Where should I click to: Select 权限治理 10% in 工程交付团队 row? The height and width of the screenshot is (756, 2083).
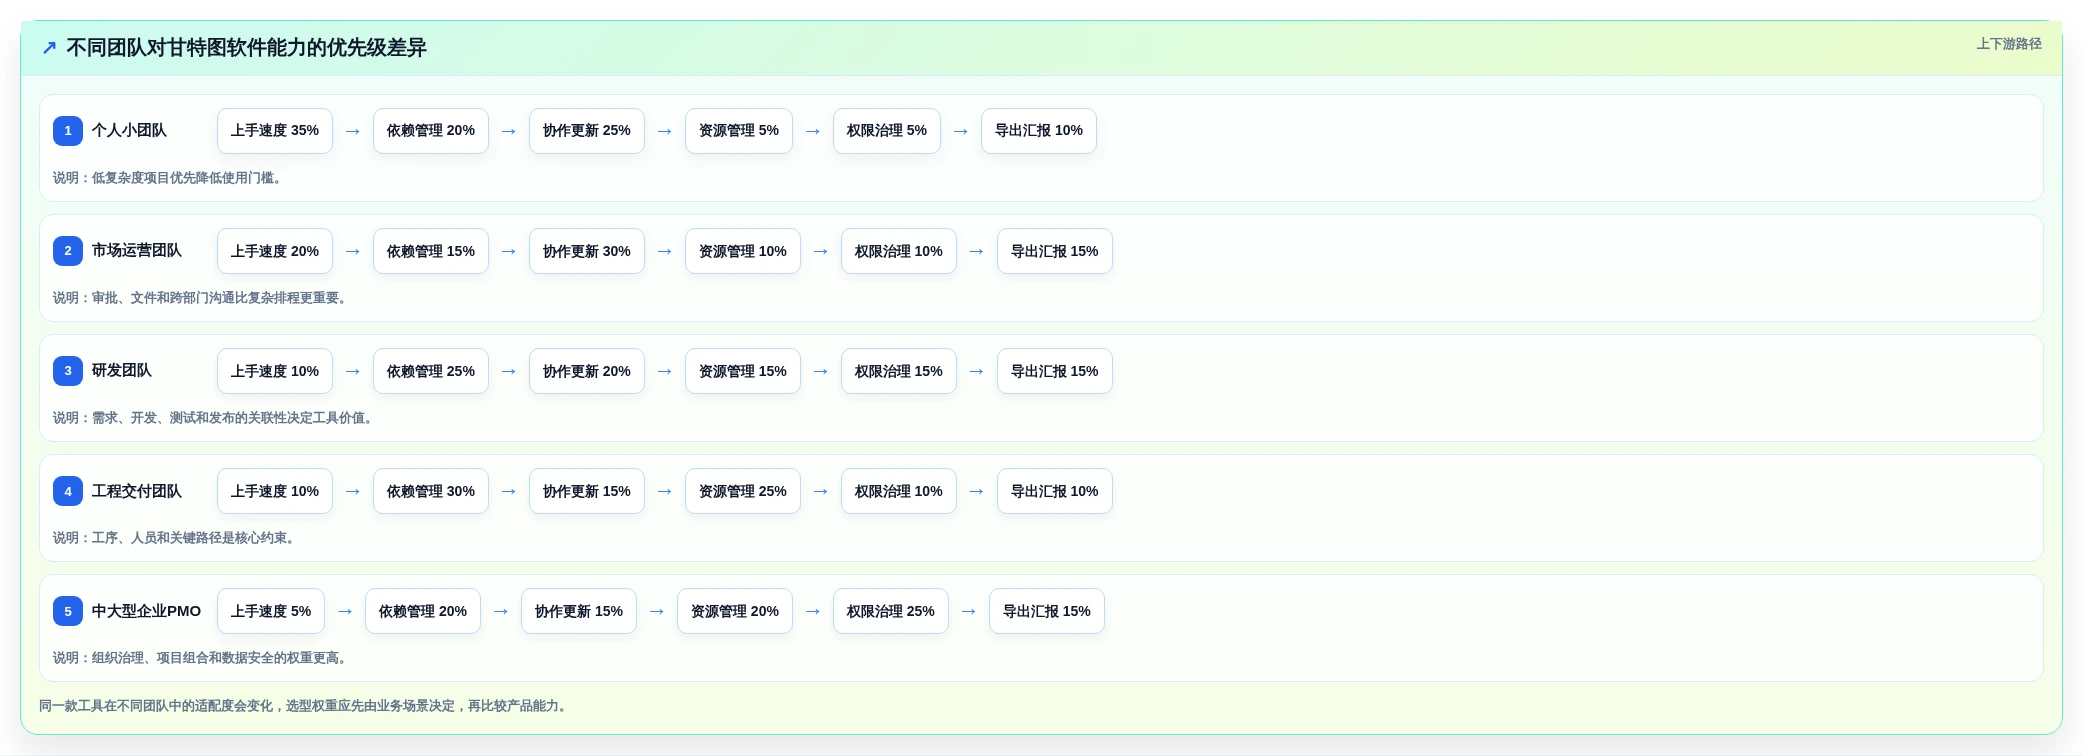899,491
